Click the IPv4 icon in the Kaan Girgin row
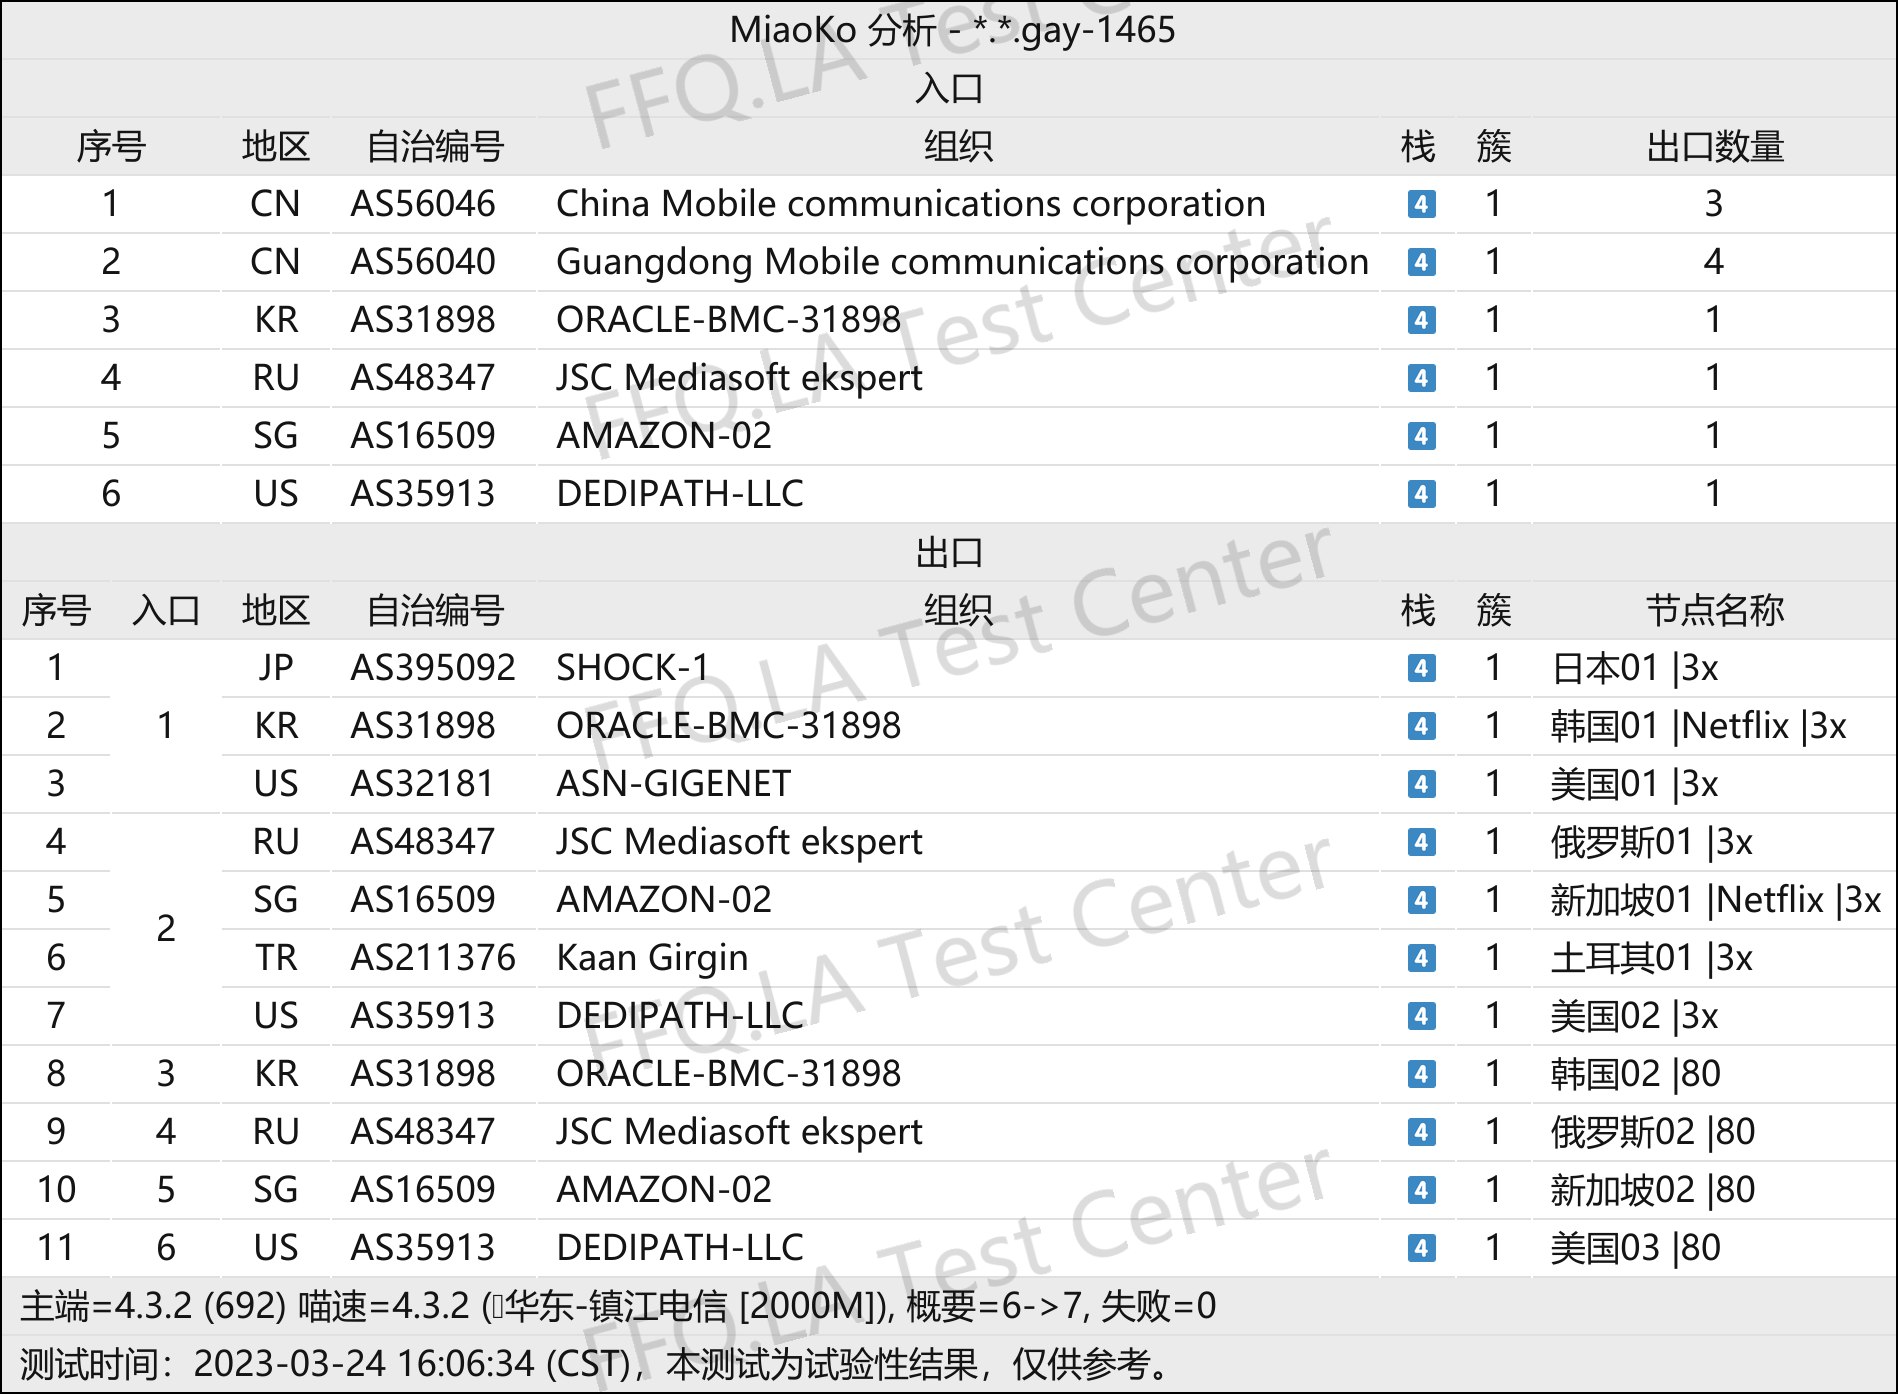 coord(1421,958)
